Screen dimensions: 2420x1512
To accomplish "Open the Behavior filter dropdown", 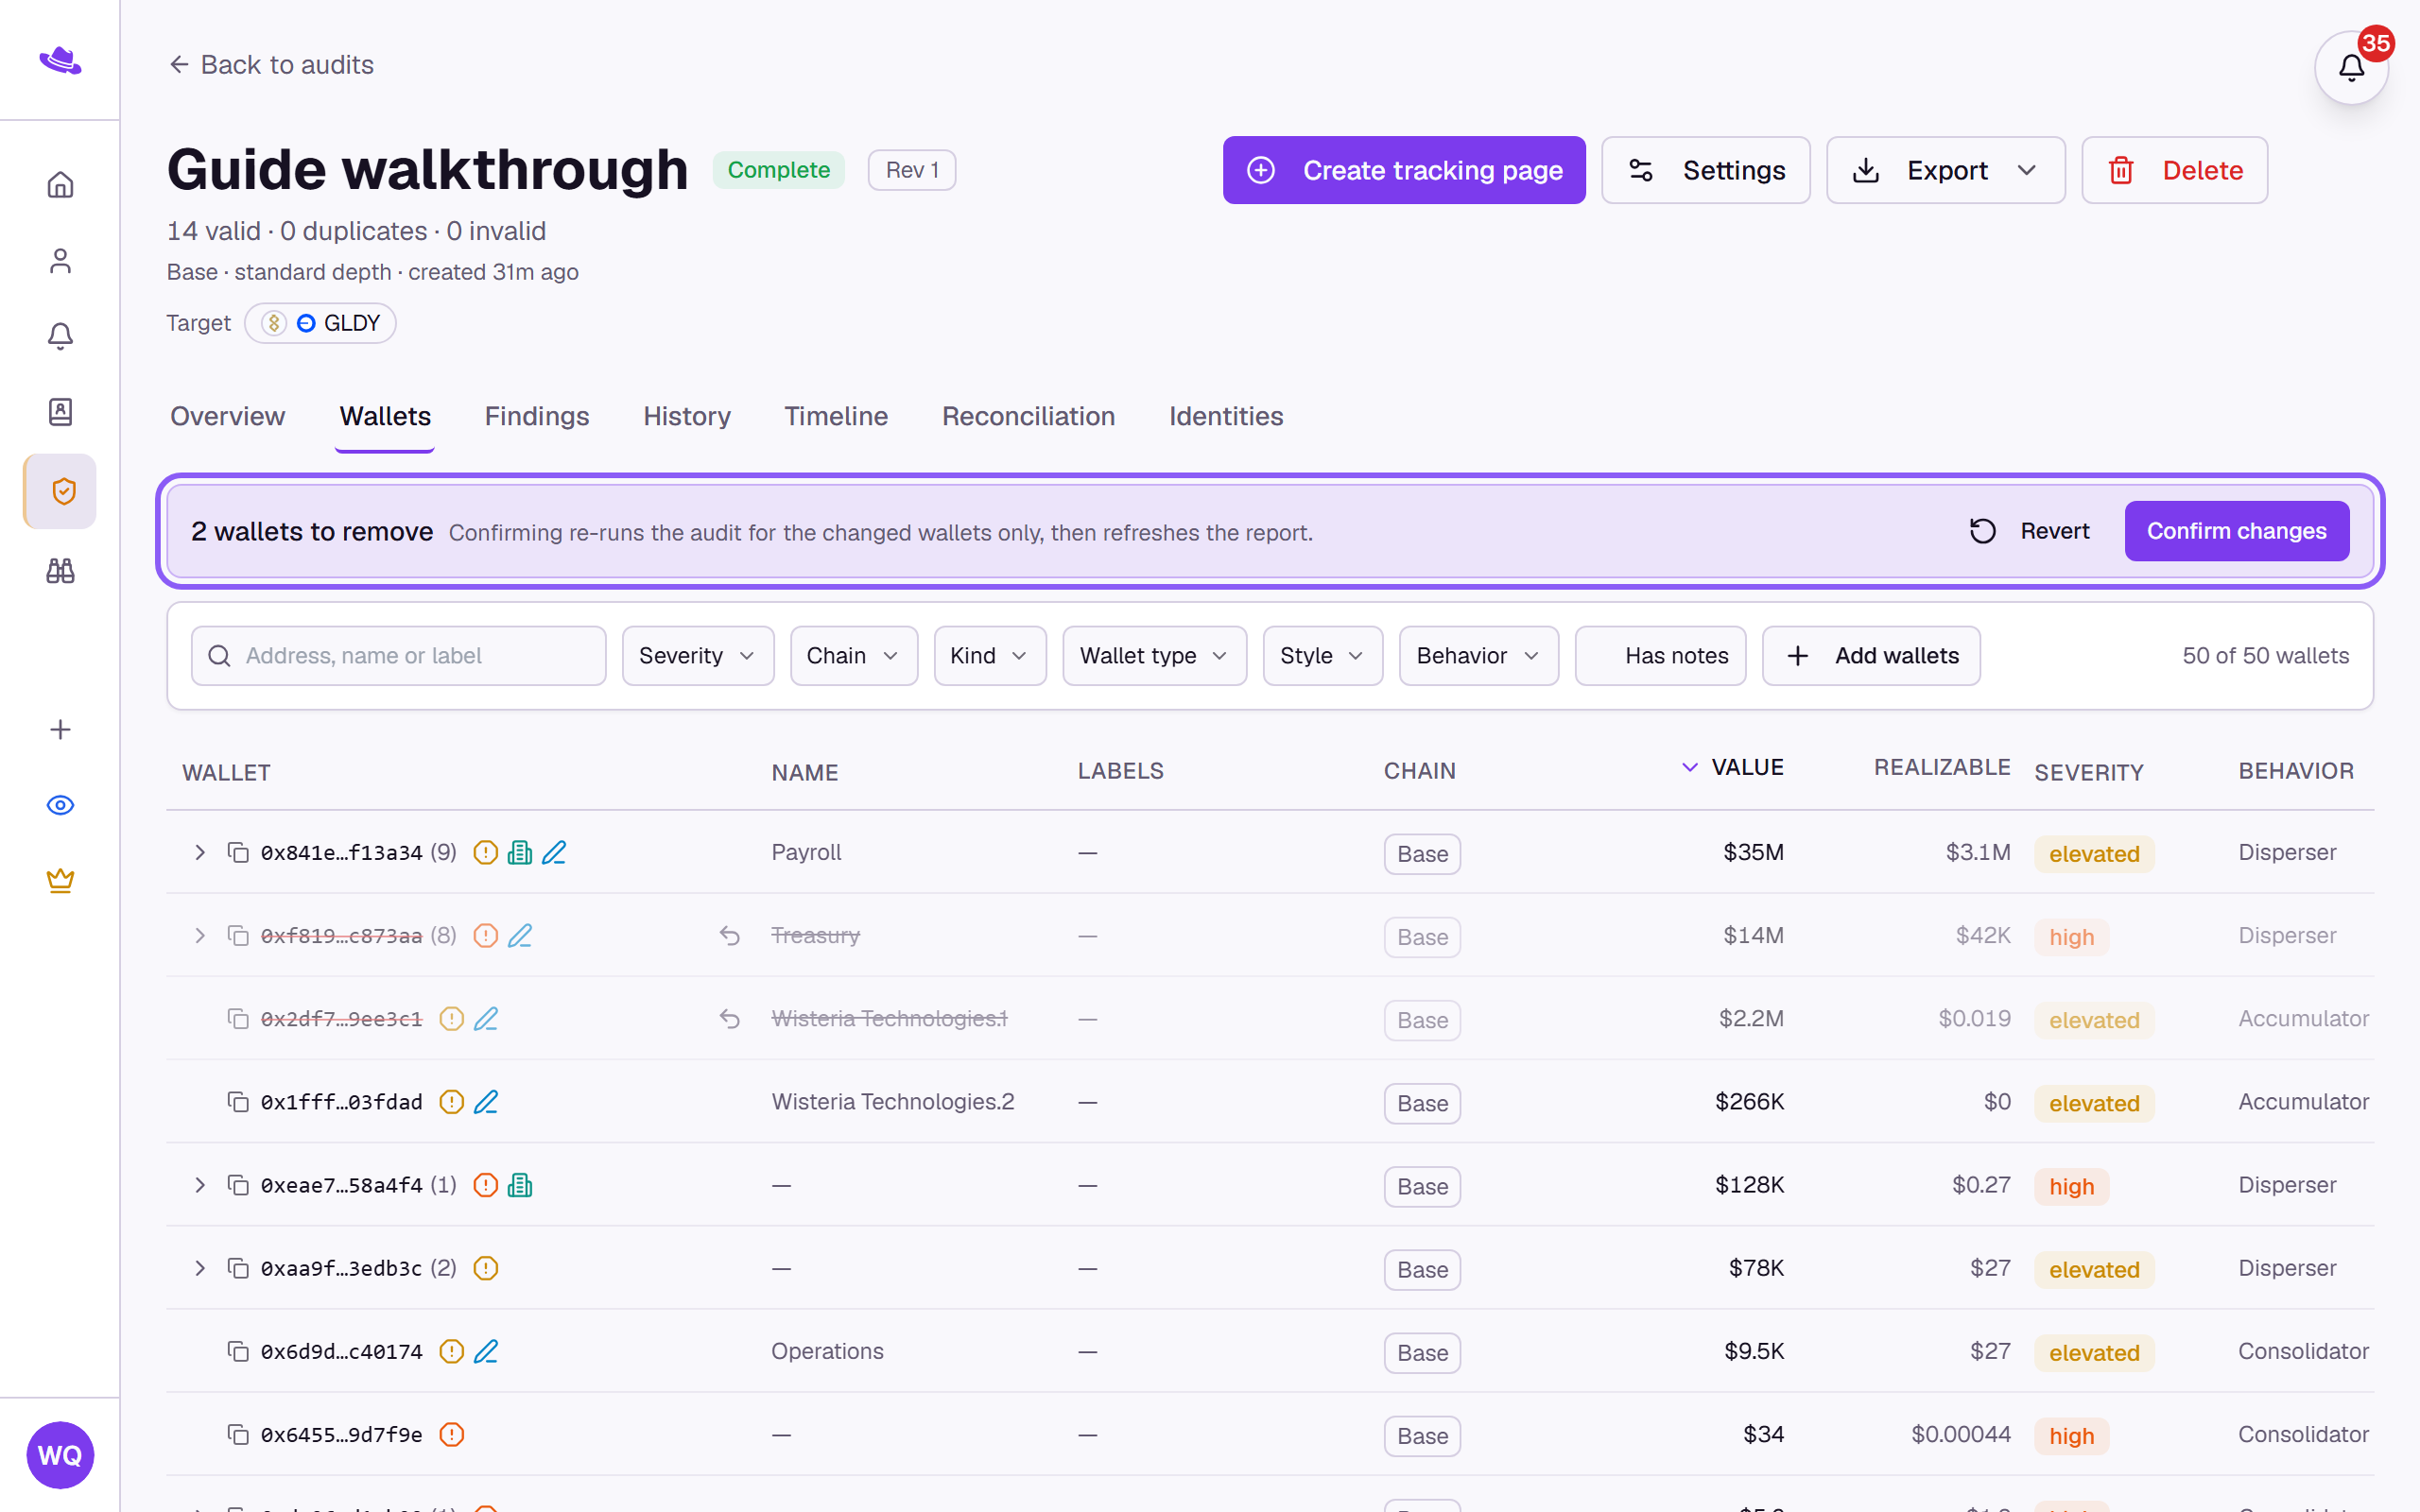I will tap(1478, 656).
